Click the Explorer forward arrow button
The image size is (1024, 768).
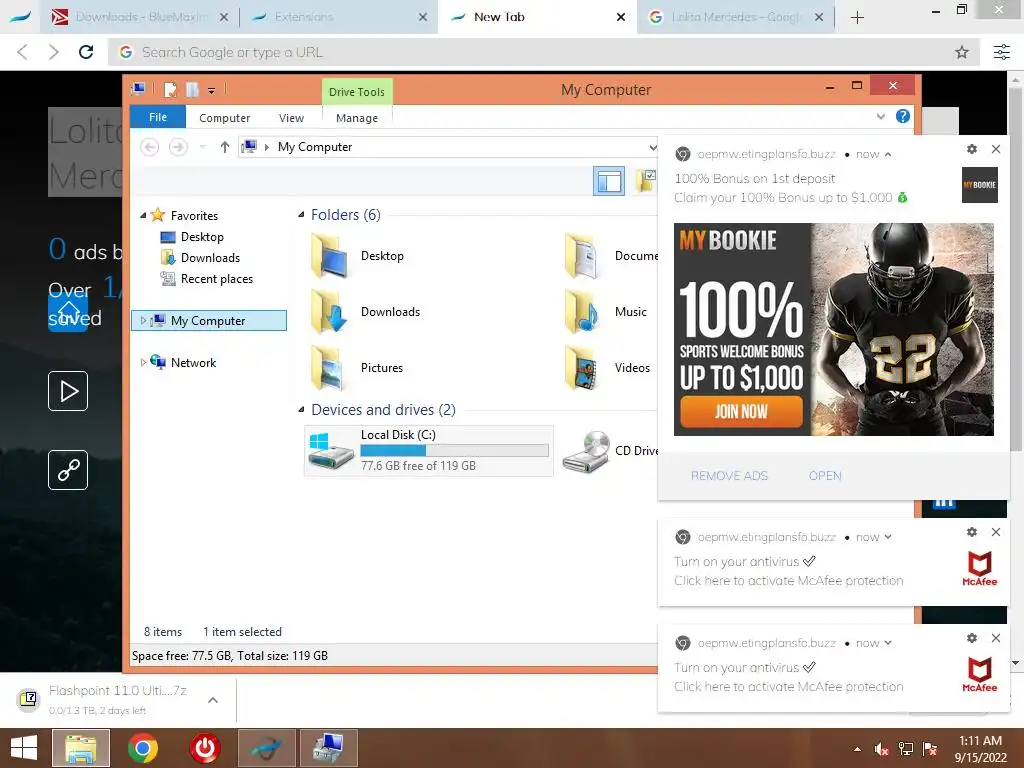pyautogui.click(x=178, y=147)
